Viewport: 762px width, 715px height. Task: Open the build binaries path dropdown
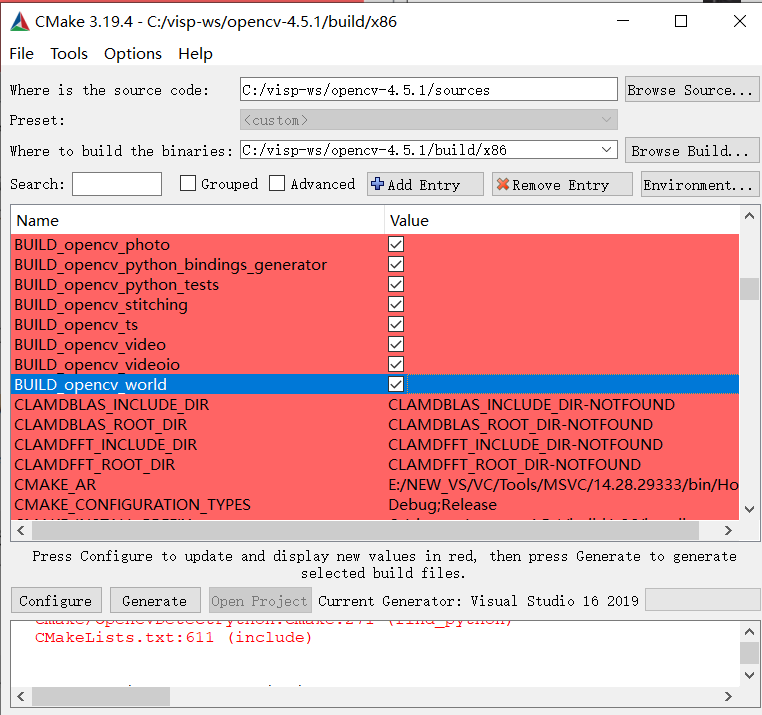pos(606,150)
